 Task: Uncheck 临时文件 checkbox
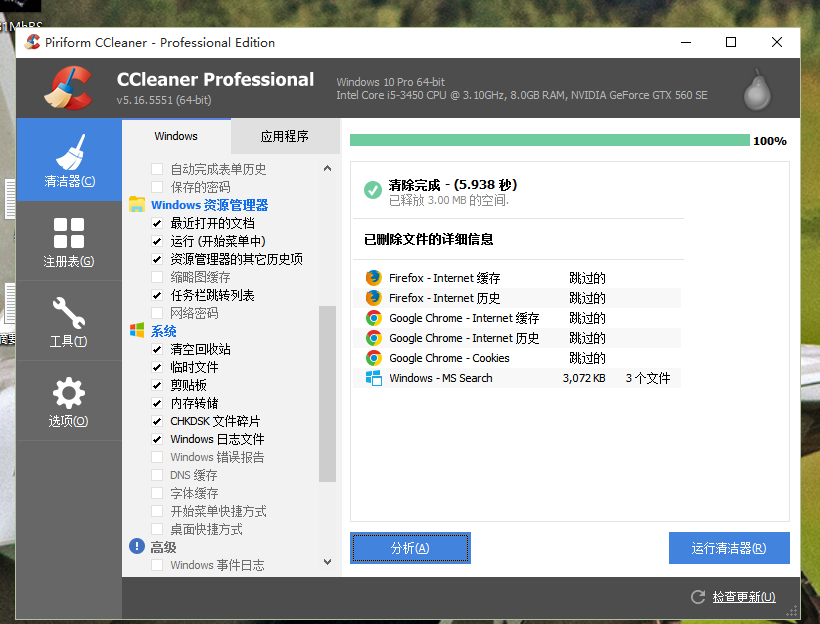(157, 367)
